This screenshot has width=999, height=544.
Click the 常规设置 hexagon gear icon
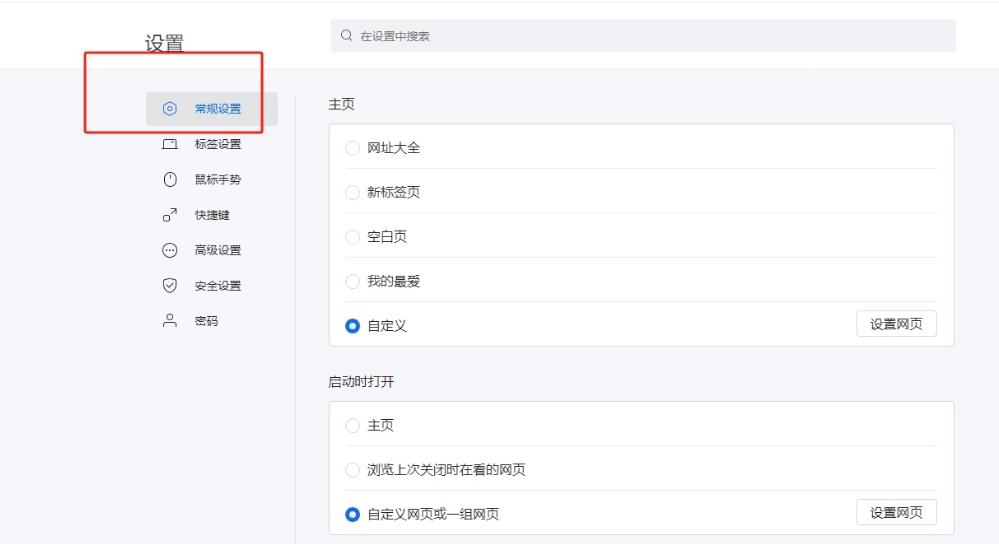click(170, 109)
